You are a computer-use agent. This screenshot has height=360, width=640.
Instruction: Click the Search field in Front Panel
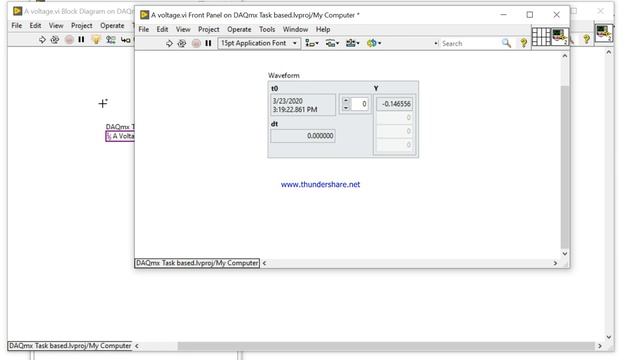[x=469, y=43]
